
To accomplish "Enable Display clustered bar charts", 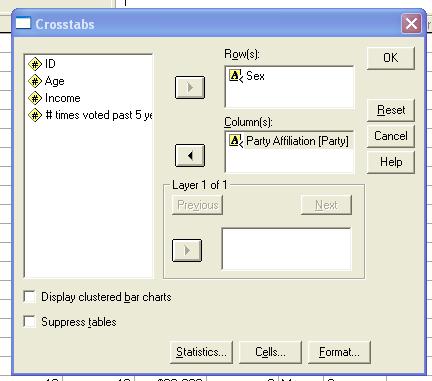I will [30, 297].
